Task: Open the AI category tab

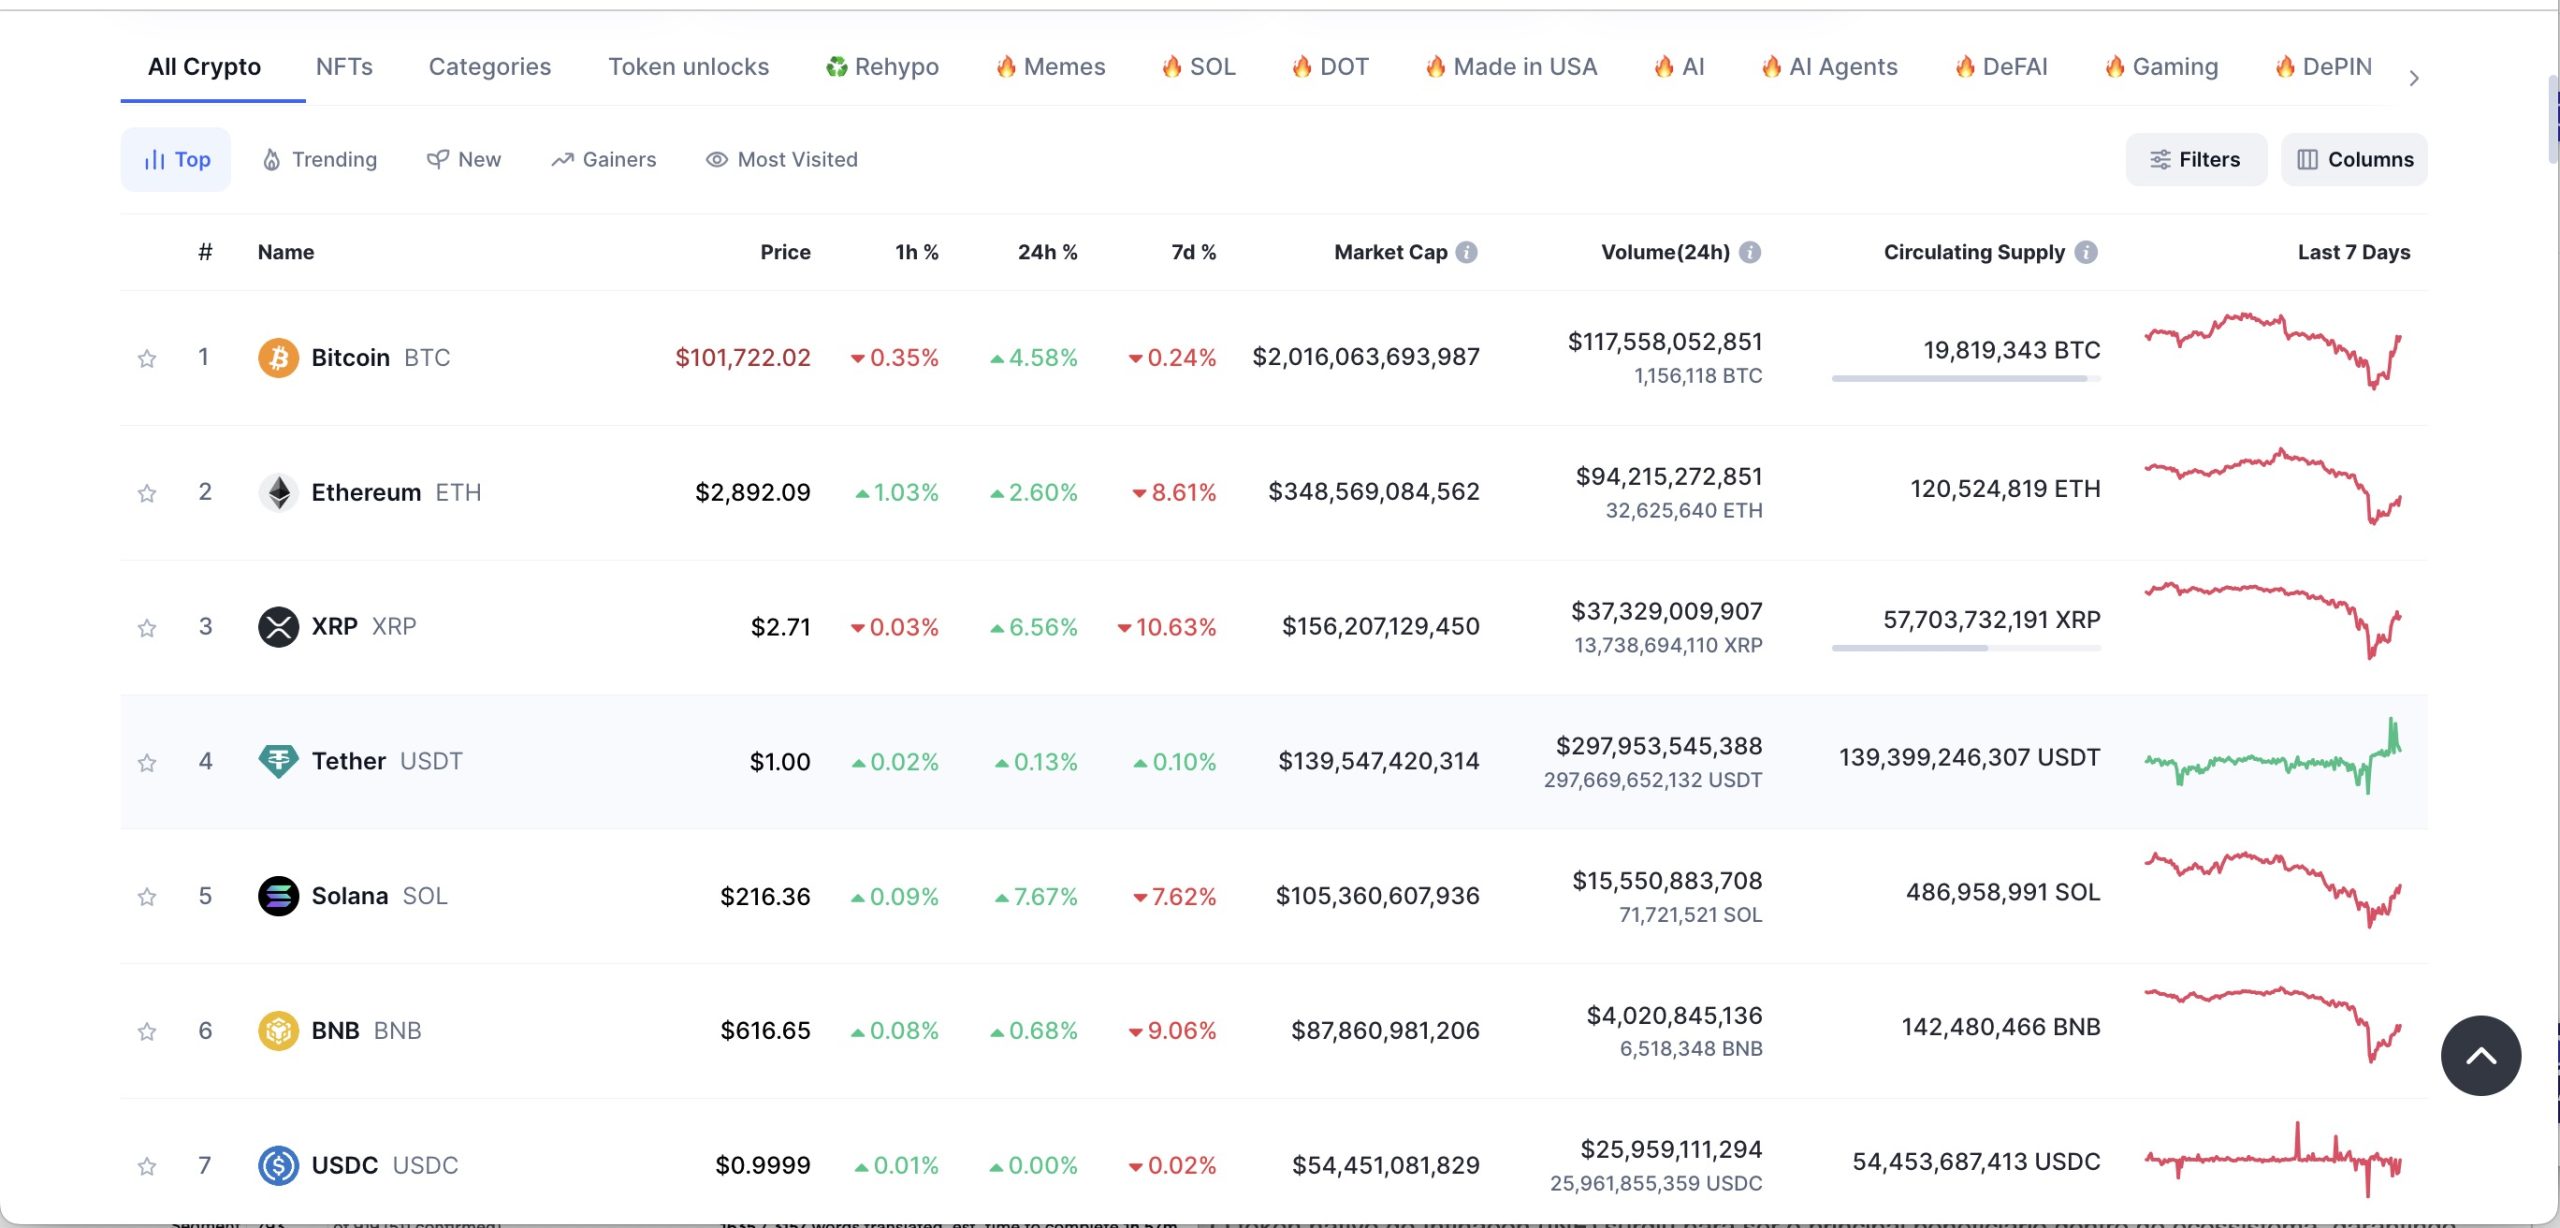Action: click(1679, 67)
